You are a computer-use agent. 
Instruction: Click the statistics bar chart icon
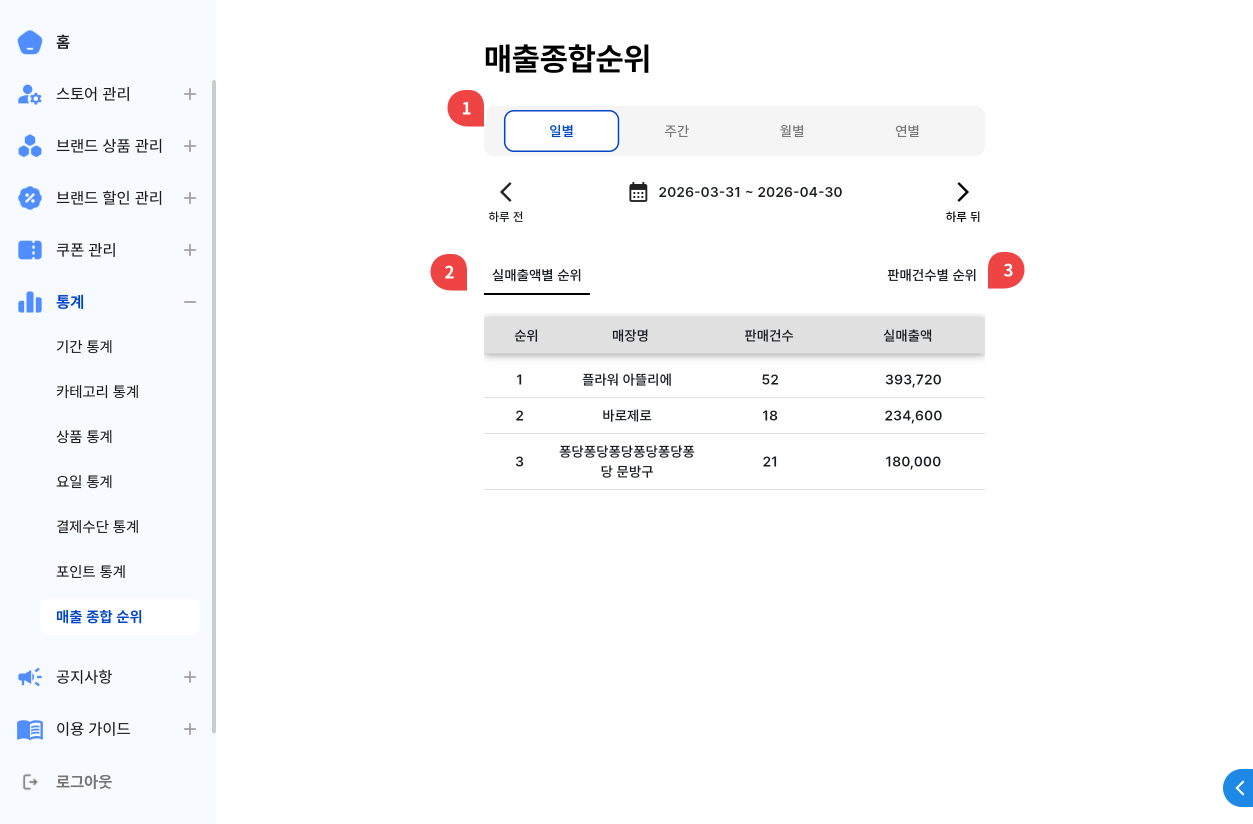point(30,302)
